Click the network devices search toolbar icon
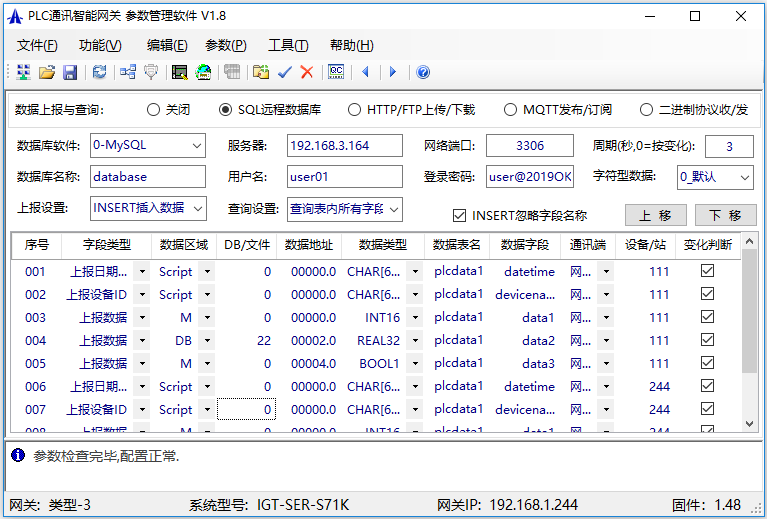Screen dimensions: 767x519 pos(23,72)
